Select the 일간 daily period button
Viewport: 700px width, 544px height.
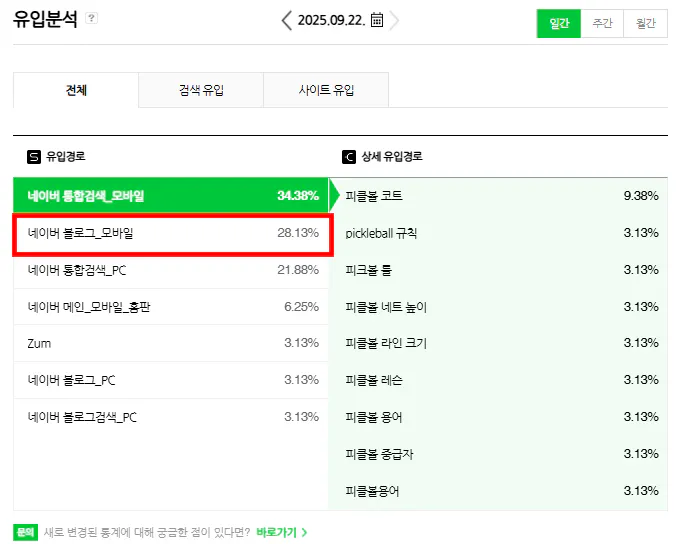coord(558,23)
